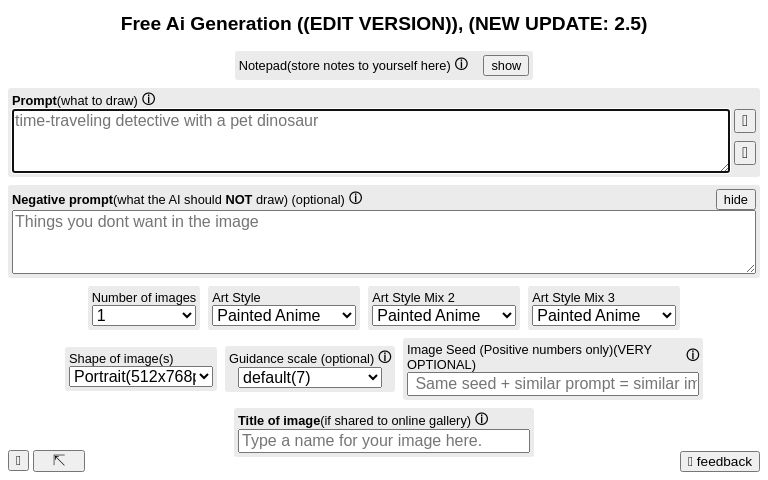Show the Notepad section
Screen dimensions: 768x480
(x=506, y=65)
